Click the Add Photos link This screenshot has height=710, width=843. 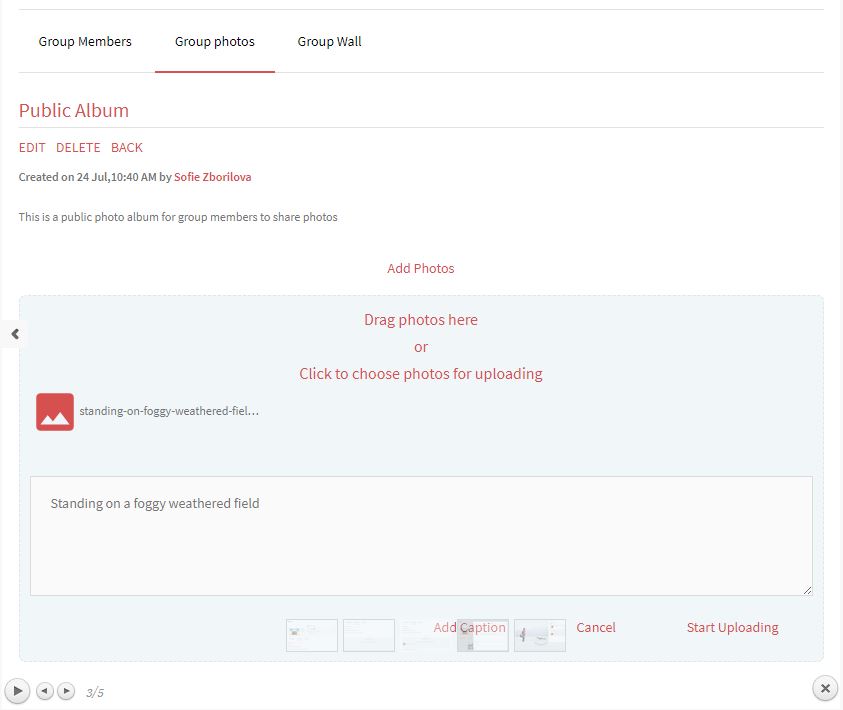click(x=420, y=268)
